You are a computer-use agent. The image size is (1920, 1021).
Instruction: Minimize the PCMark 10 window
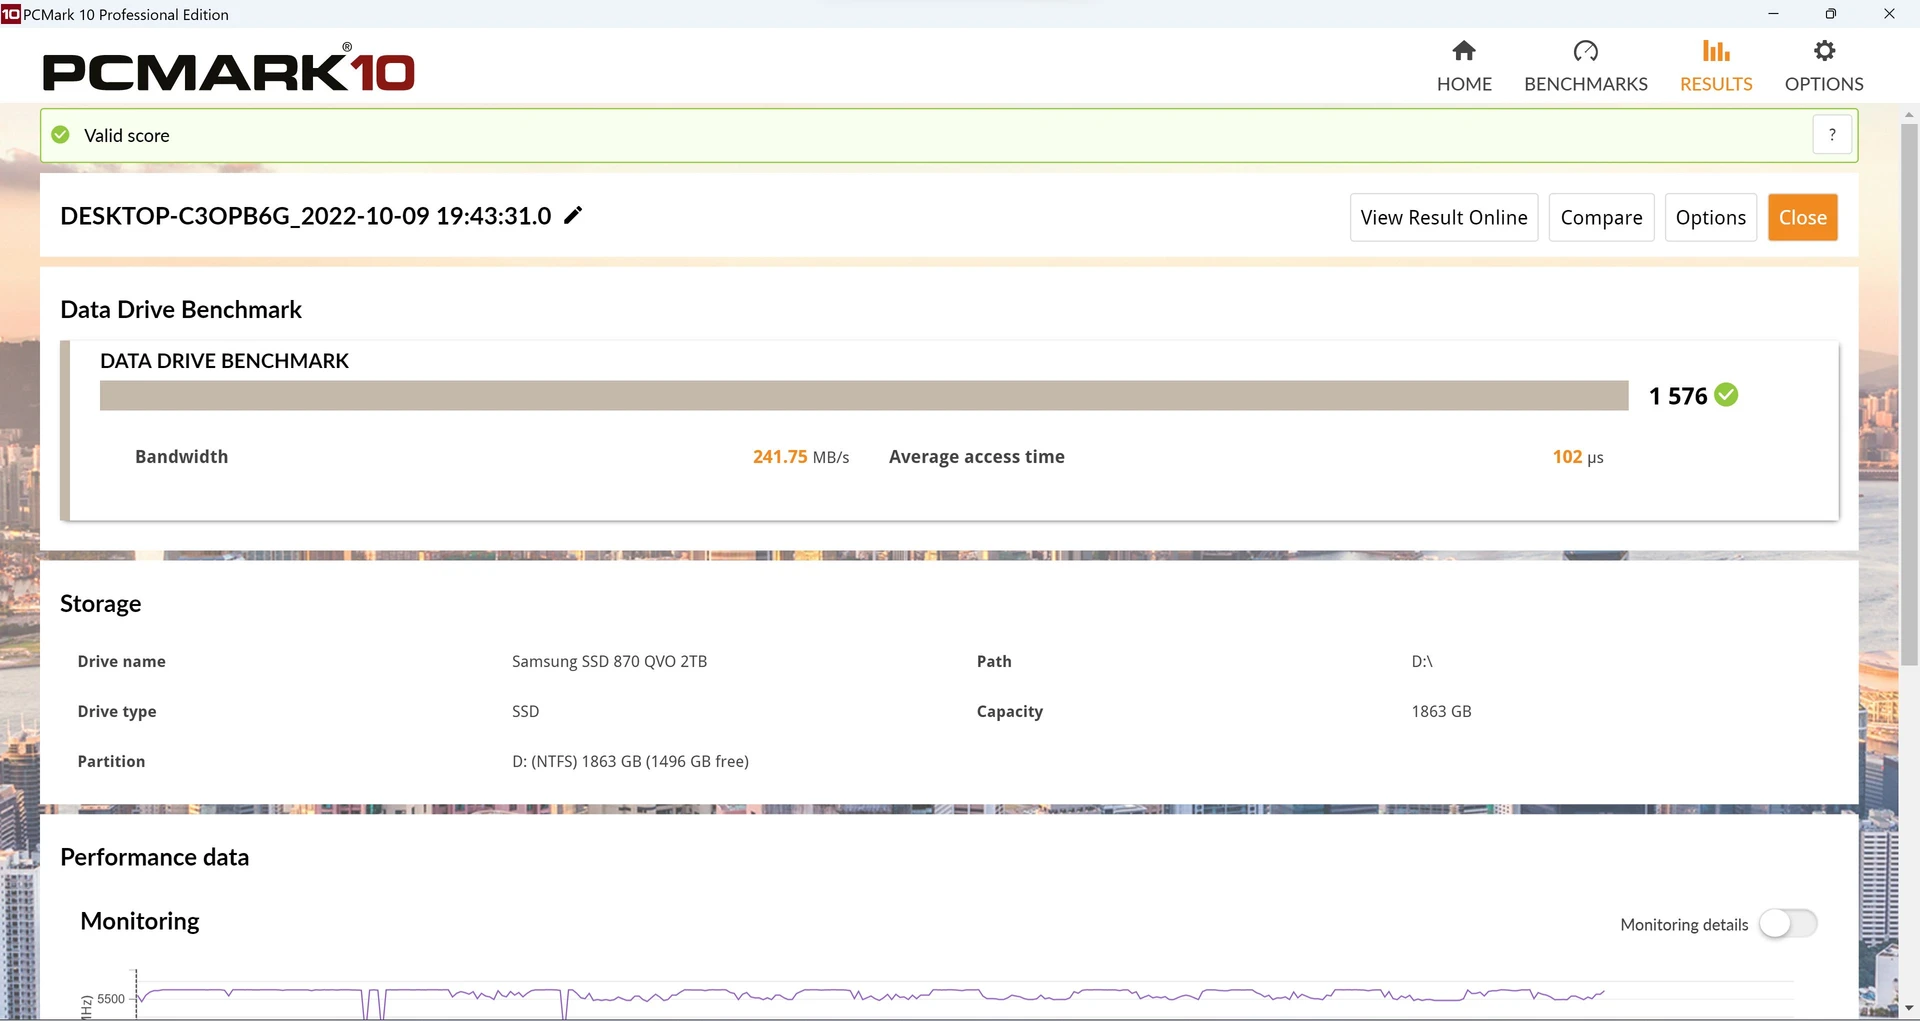[1773, 14]
